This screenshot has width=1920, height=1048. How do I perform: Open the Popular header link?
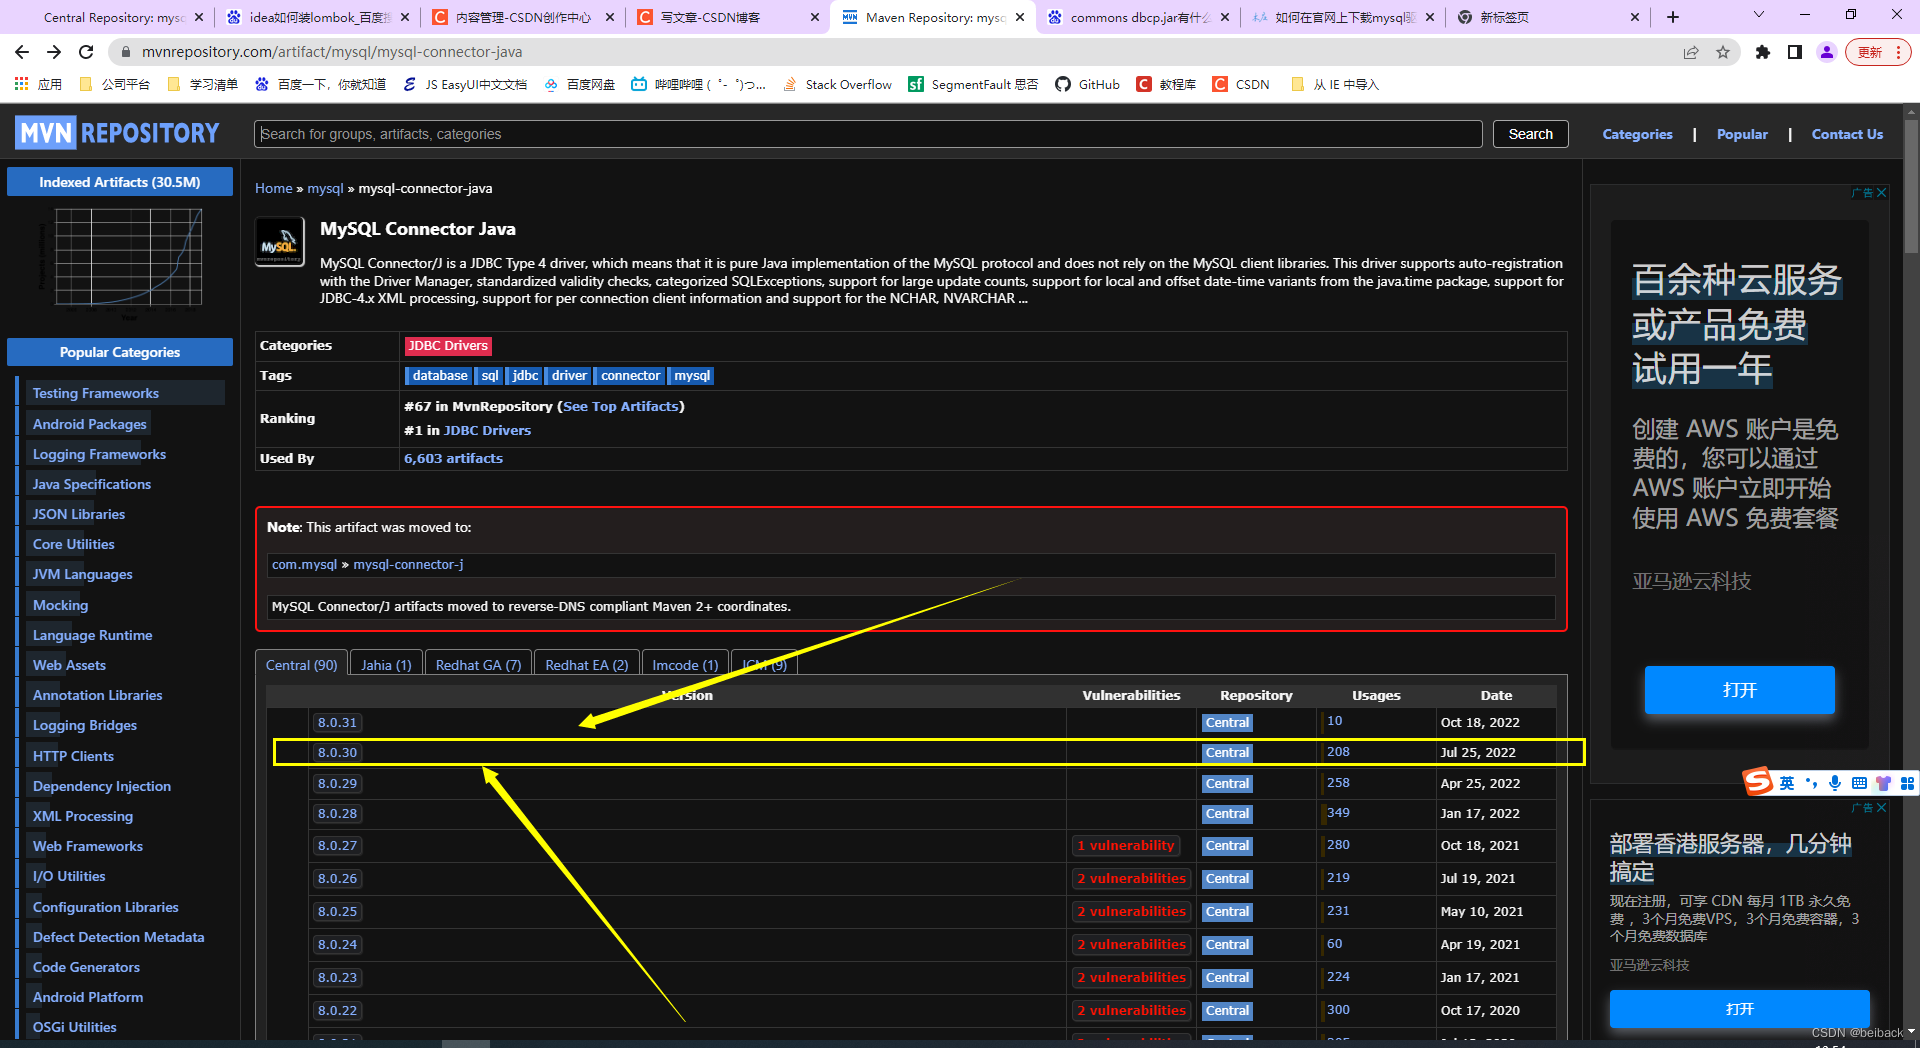point(1742,134)
